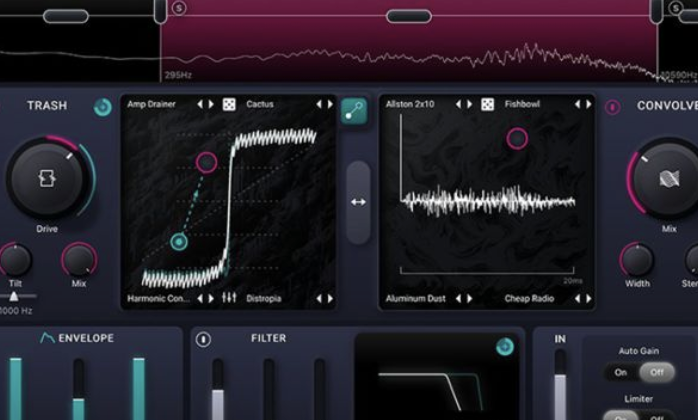Next preset arrow for Amp Drainer

pos(211,104)
